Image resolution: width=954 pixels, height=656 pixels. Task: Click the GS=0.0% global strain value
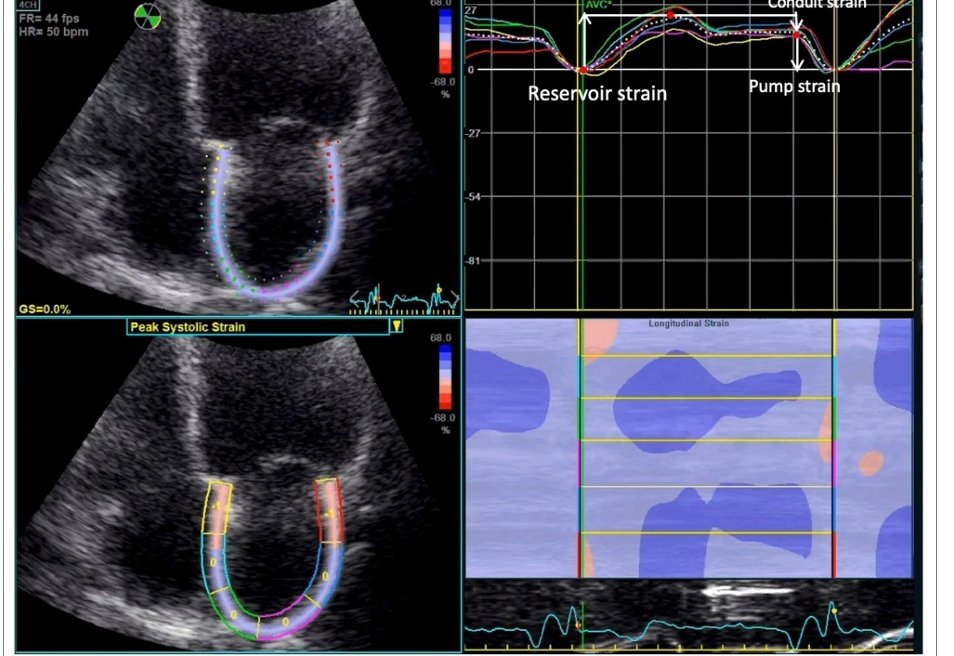[x=44, y=309]
